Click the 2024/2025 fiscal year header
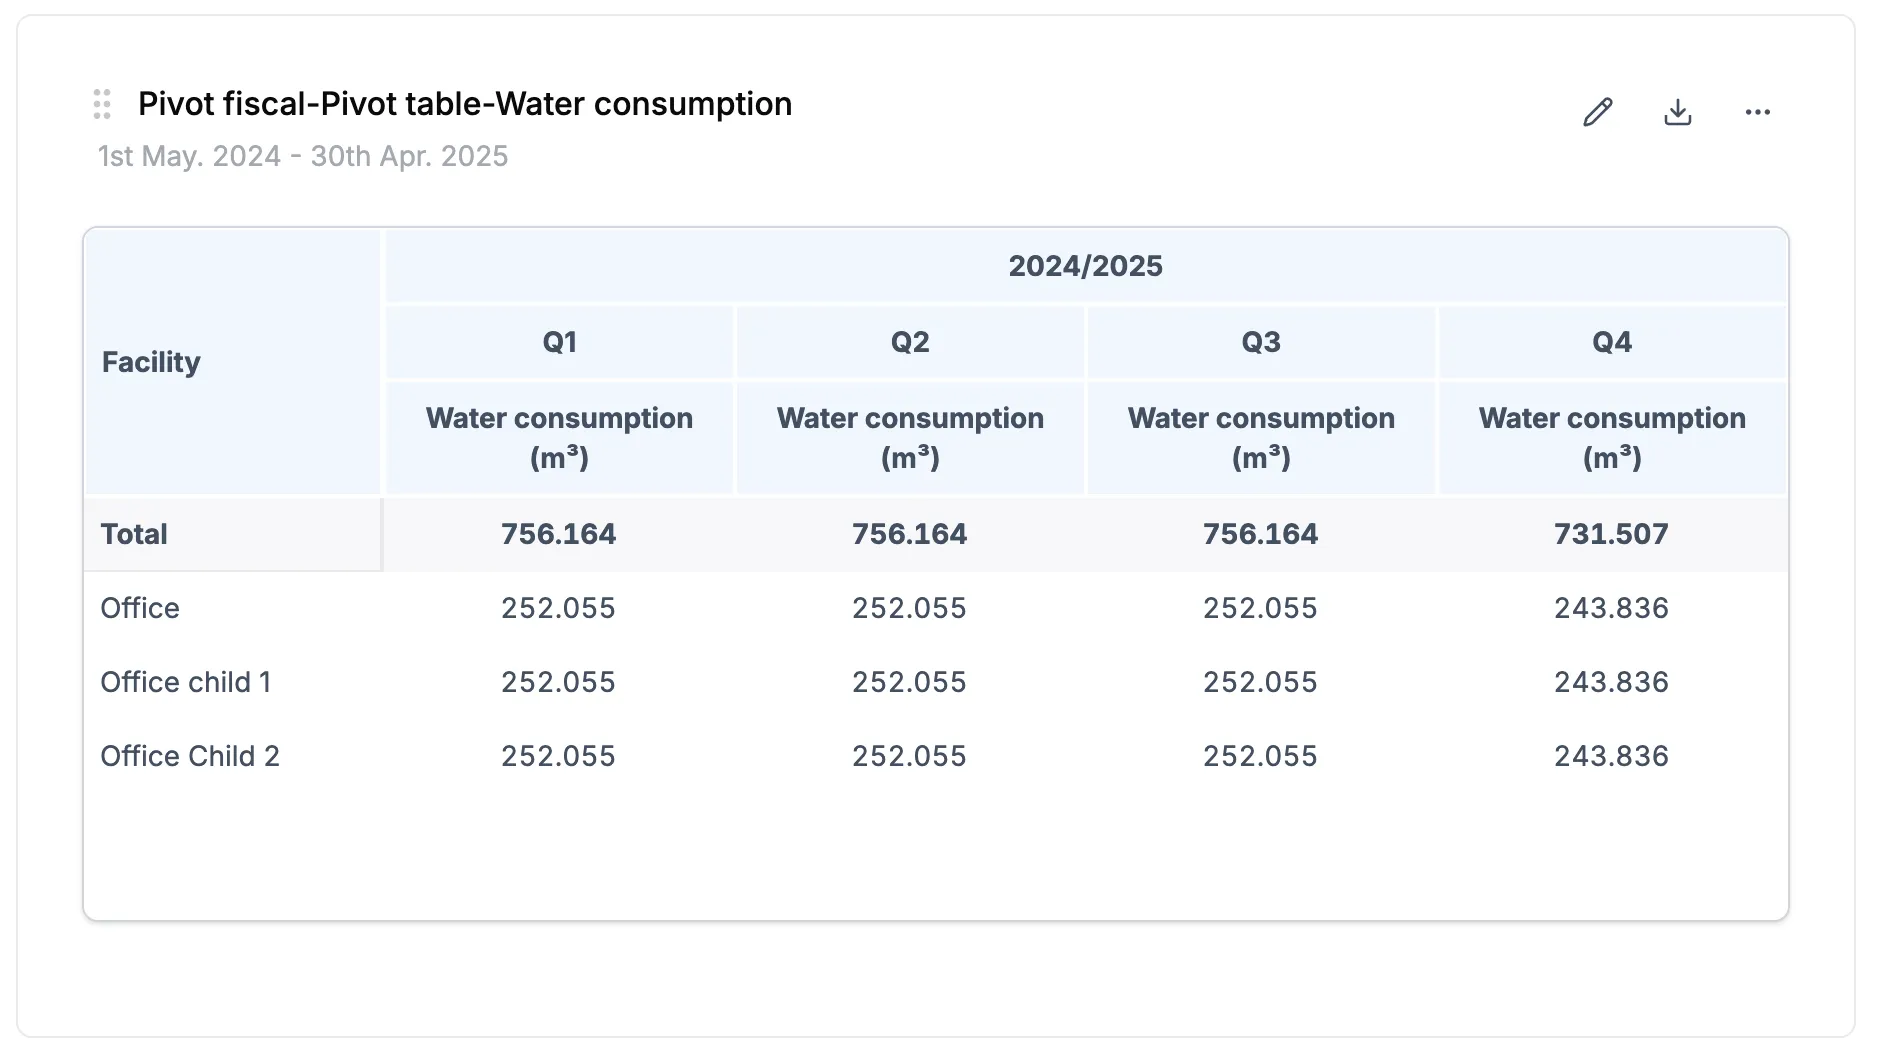Image resolution: width=1880 pixels, height=1054 pixels. (x=1086, y=265)
